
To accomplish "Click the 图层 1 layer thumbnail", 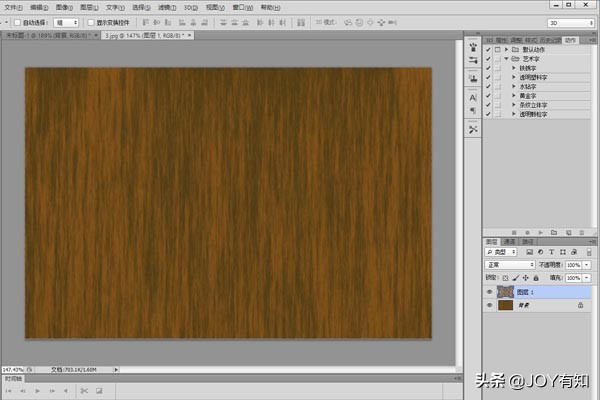I will (x=506, y=292).
